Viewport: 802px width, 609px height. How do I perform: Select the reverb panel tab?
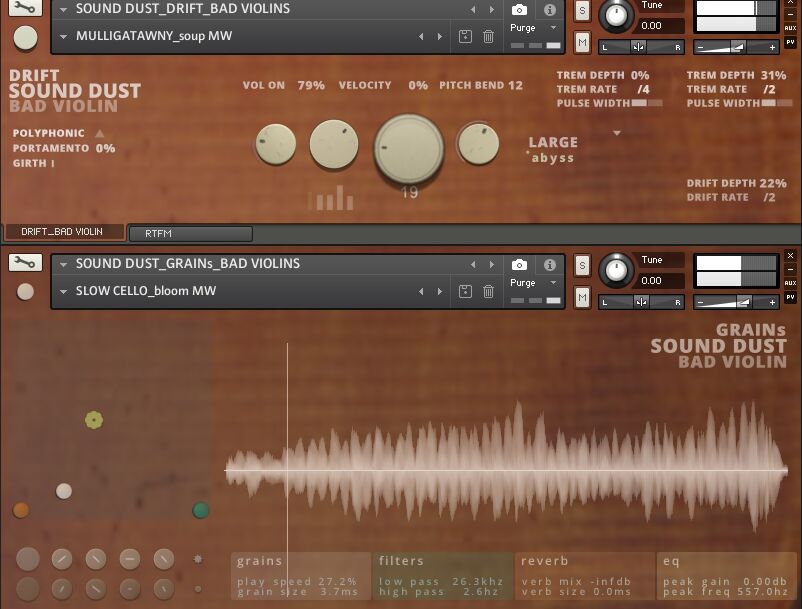pyautogui.click(x=585, y=576)
